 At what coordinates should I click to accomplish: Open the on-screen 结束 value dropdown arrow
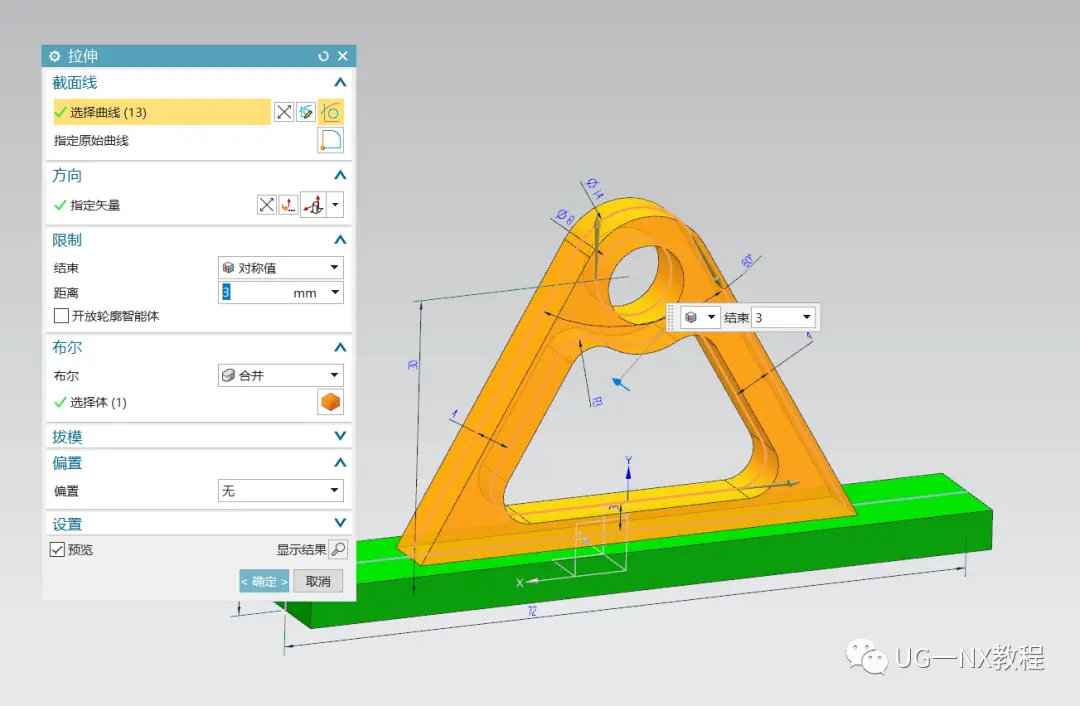(807, 318)
